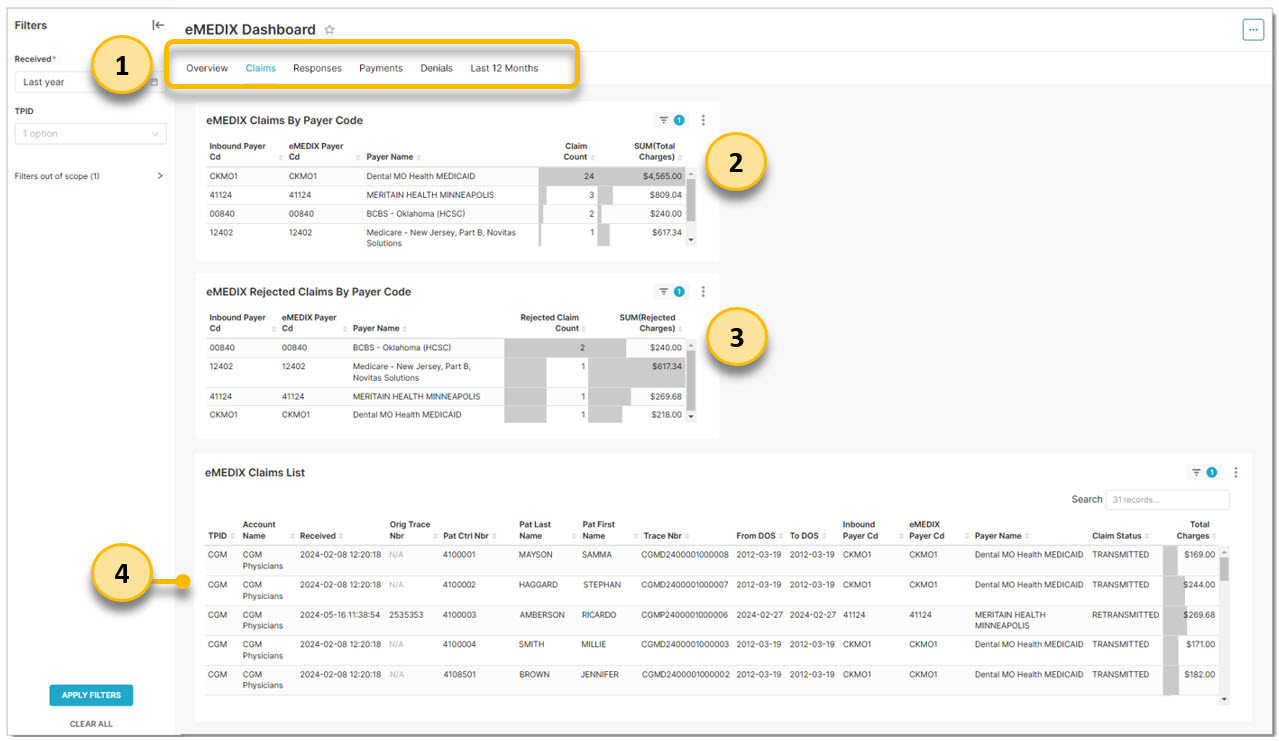The height and width of the screenshot is (741, 1279).
Task: Collapse the Filters sidebar panel
Action: pyautogui.click(x=158, y=25)
